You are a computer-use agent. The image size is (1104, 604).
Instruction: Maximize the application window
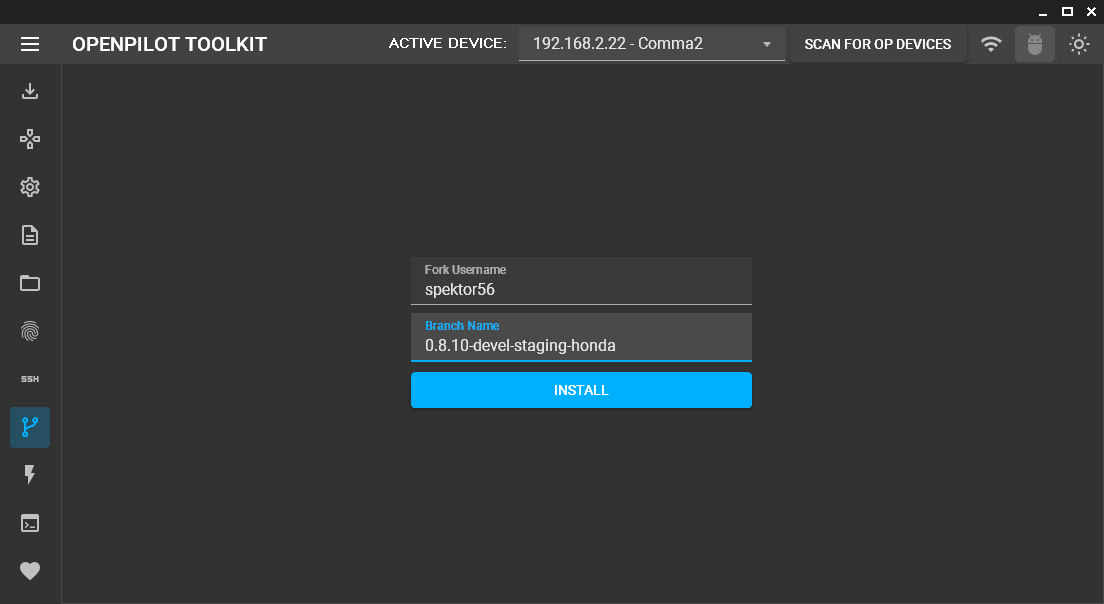[x=1067, y=11]
